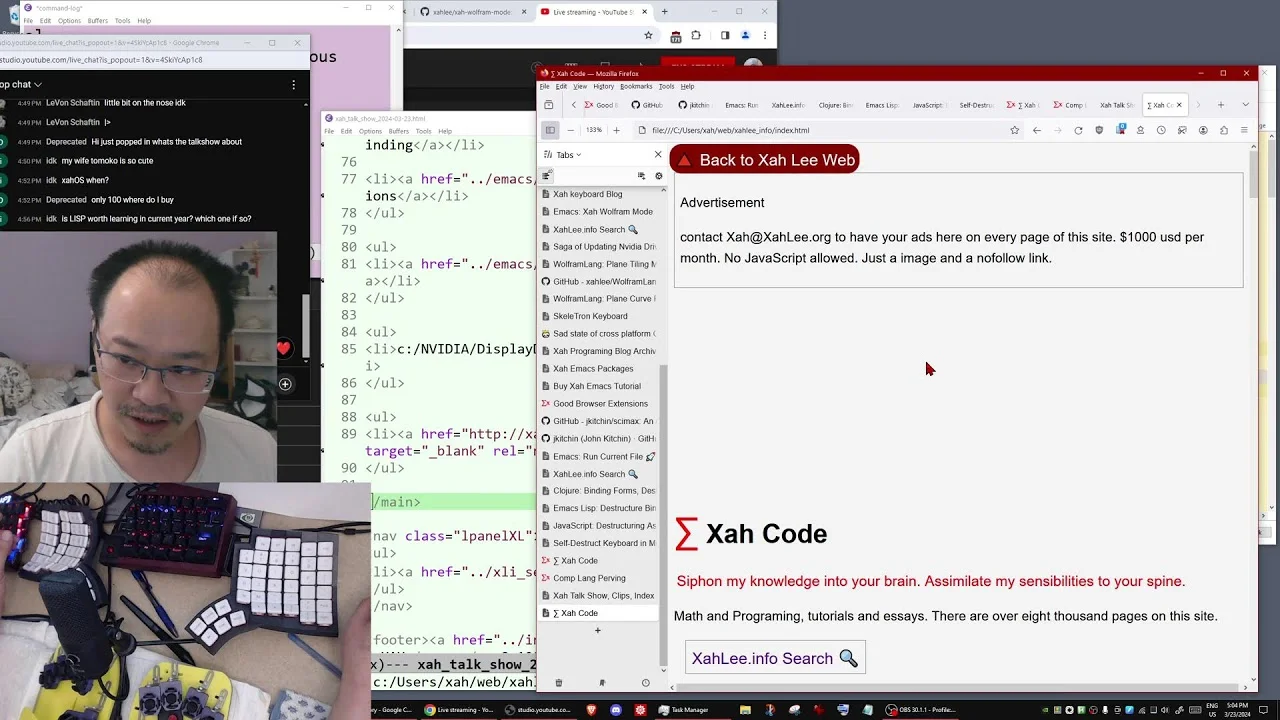Go back with Firefox back arrow
The image size is (1280, 720).
[1037, 130]
